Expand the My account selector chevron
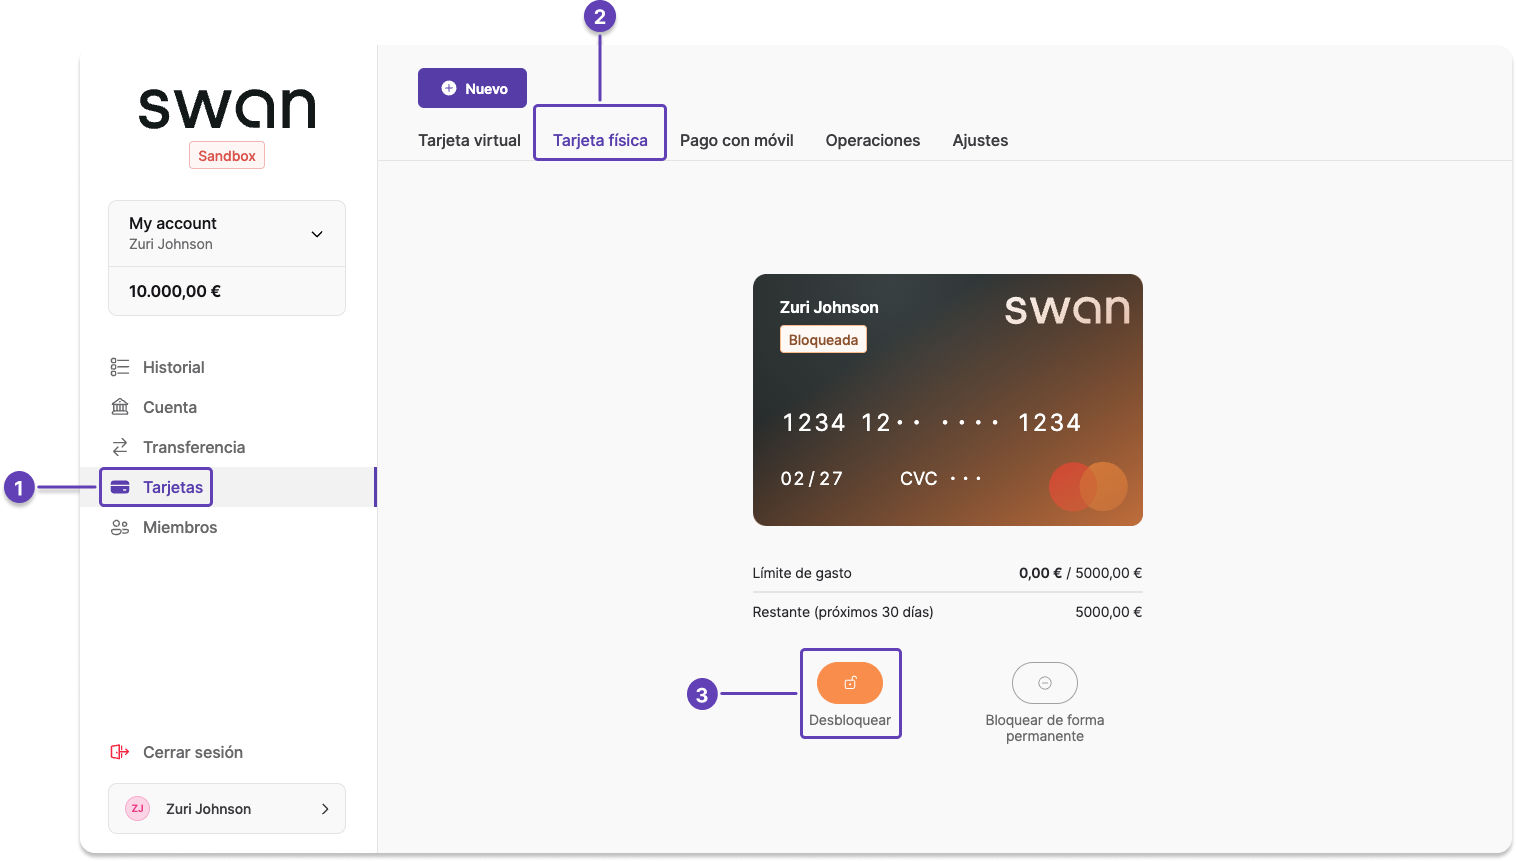1516x861 pixels. coord(317,234)
